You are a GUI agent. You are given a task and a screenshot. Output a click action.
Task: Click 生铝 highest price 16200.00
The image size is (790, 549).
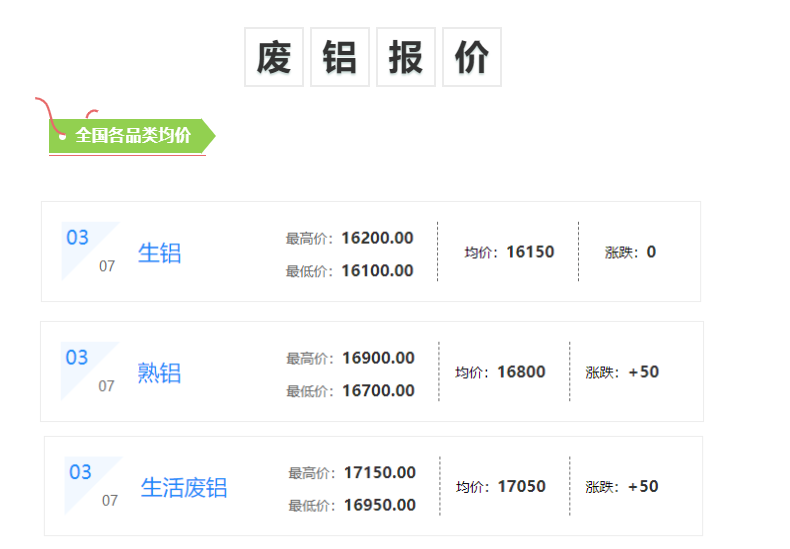point(377,238)
